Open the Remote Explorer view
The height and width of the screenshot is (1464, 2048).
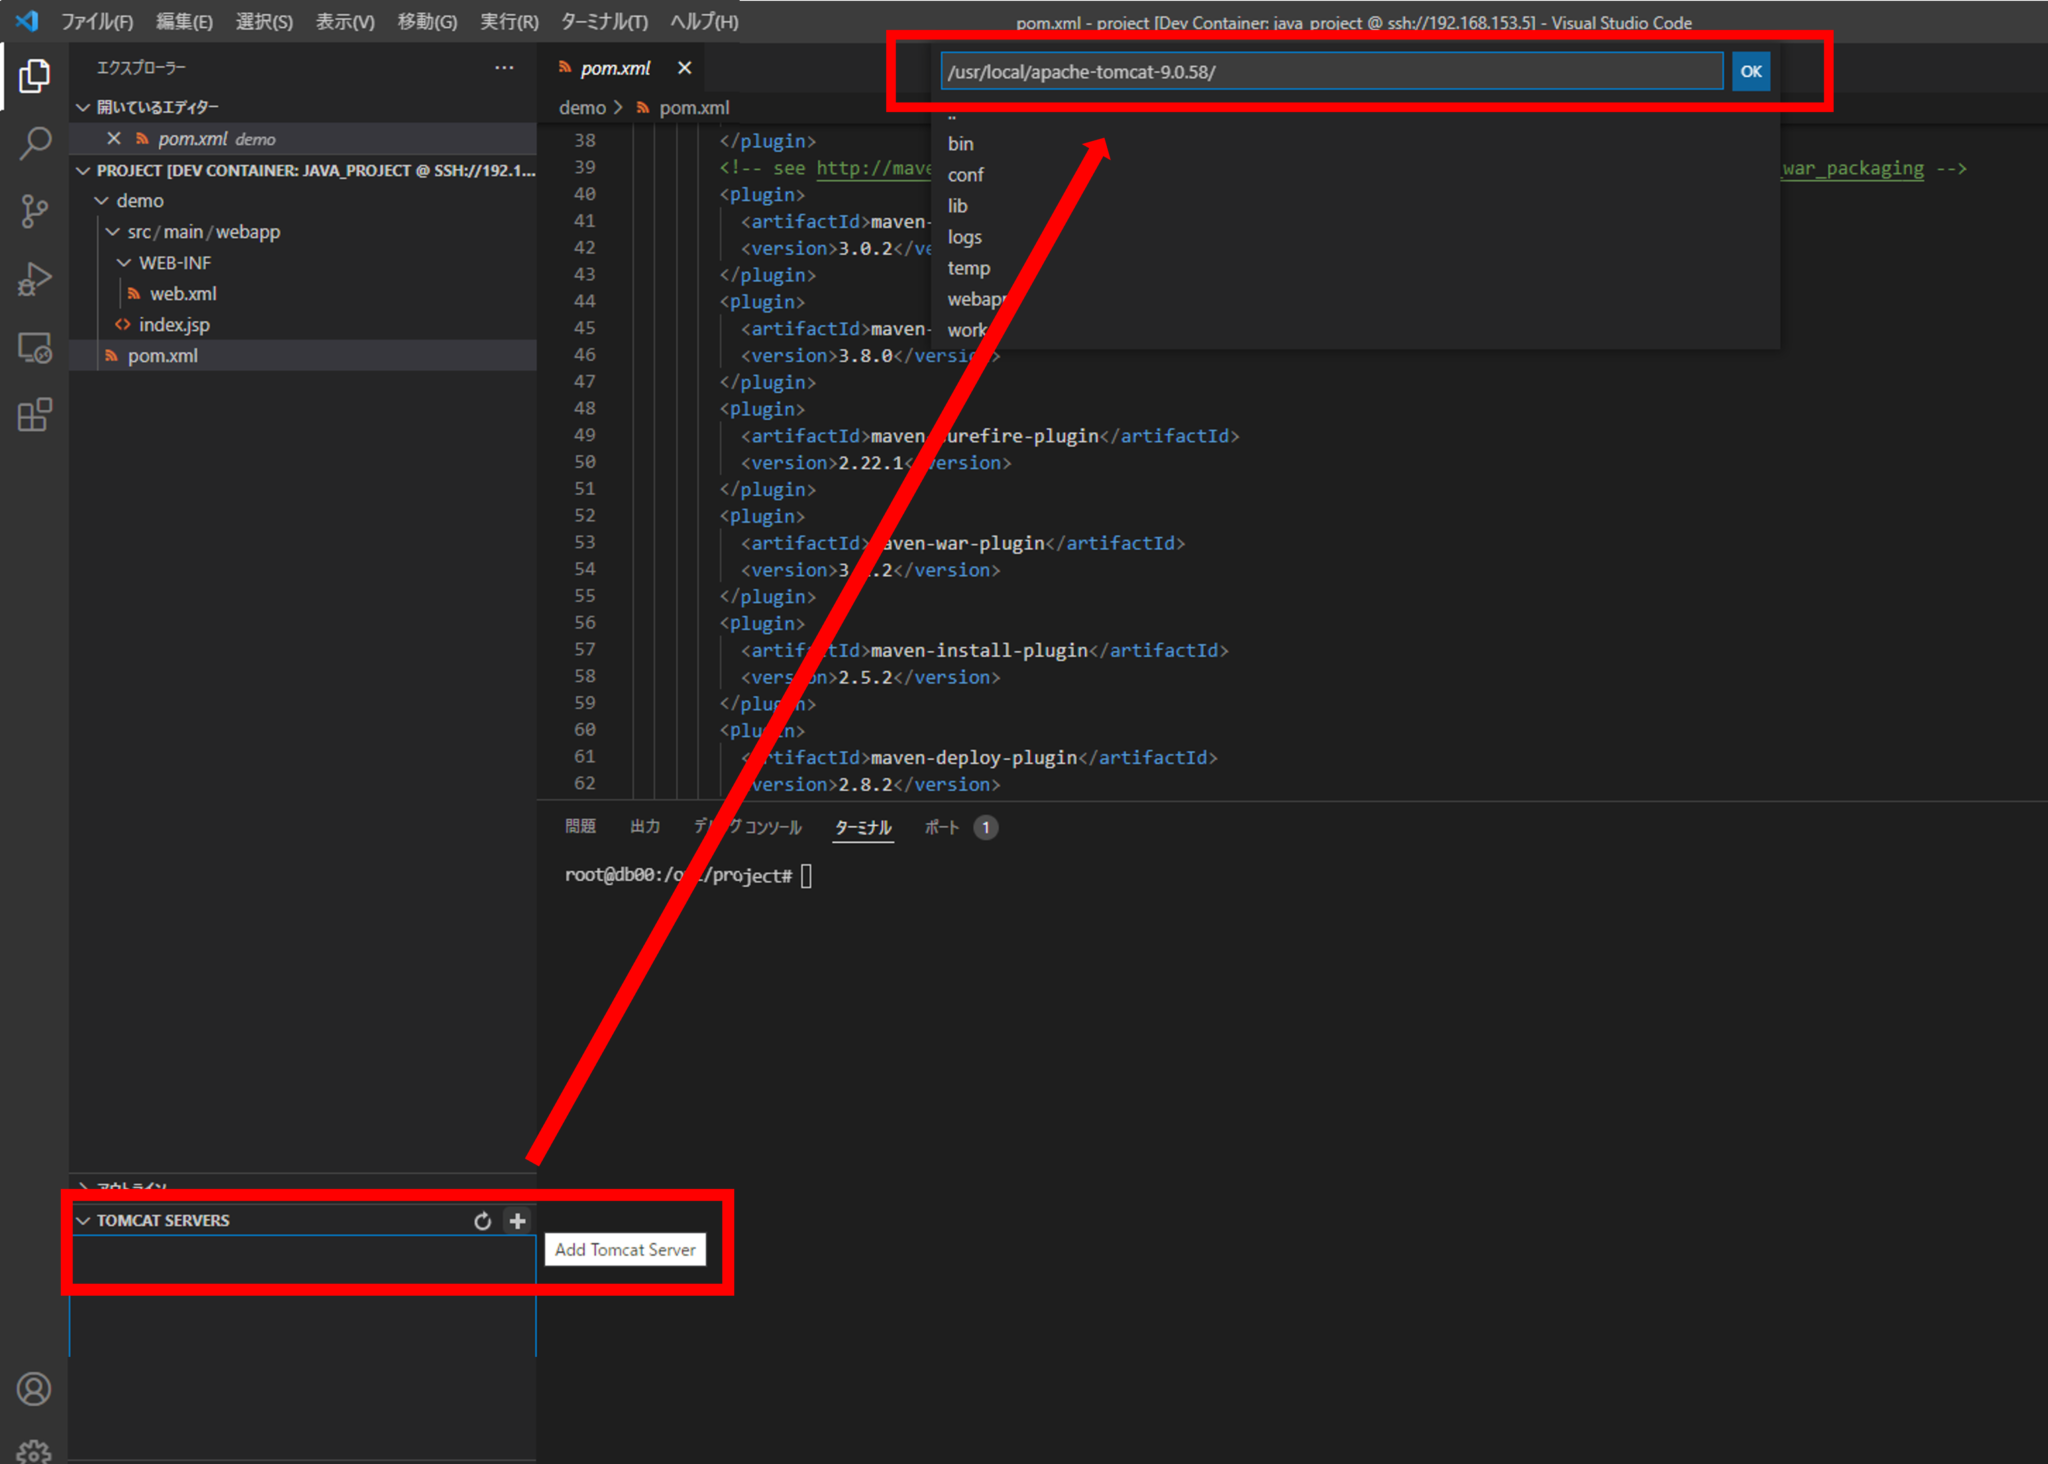pos(35,348)
